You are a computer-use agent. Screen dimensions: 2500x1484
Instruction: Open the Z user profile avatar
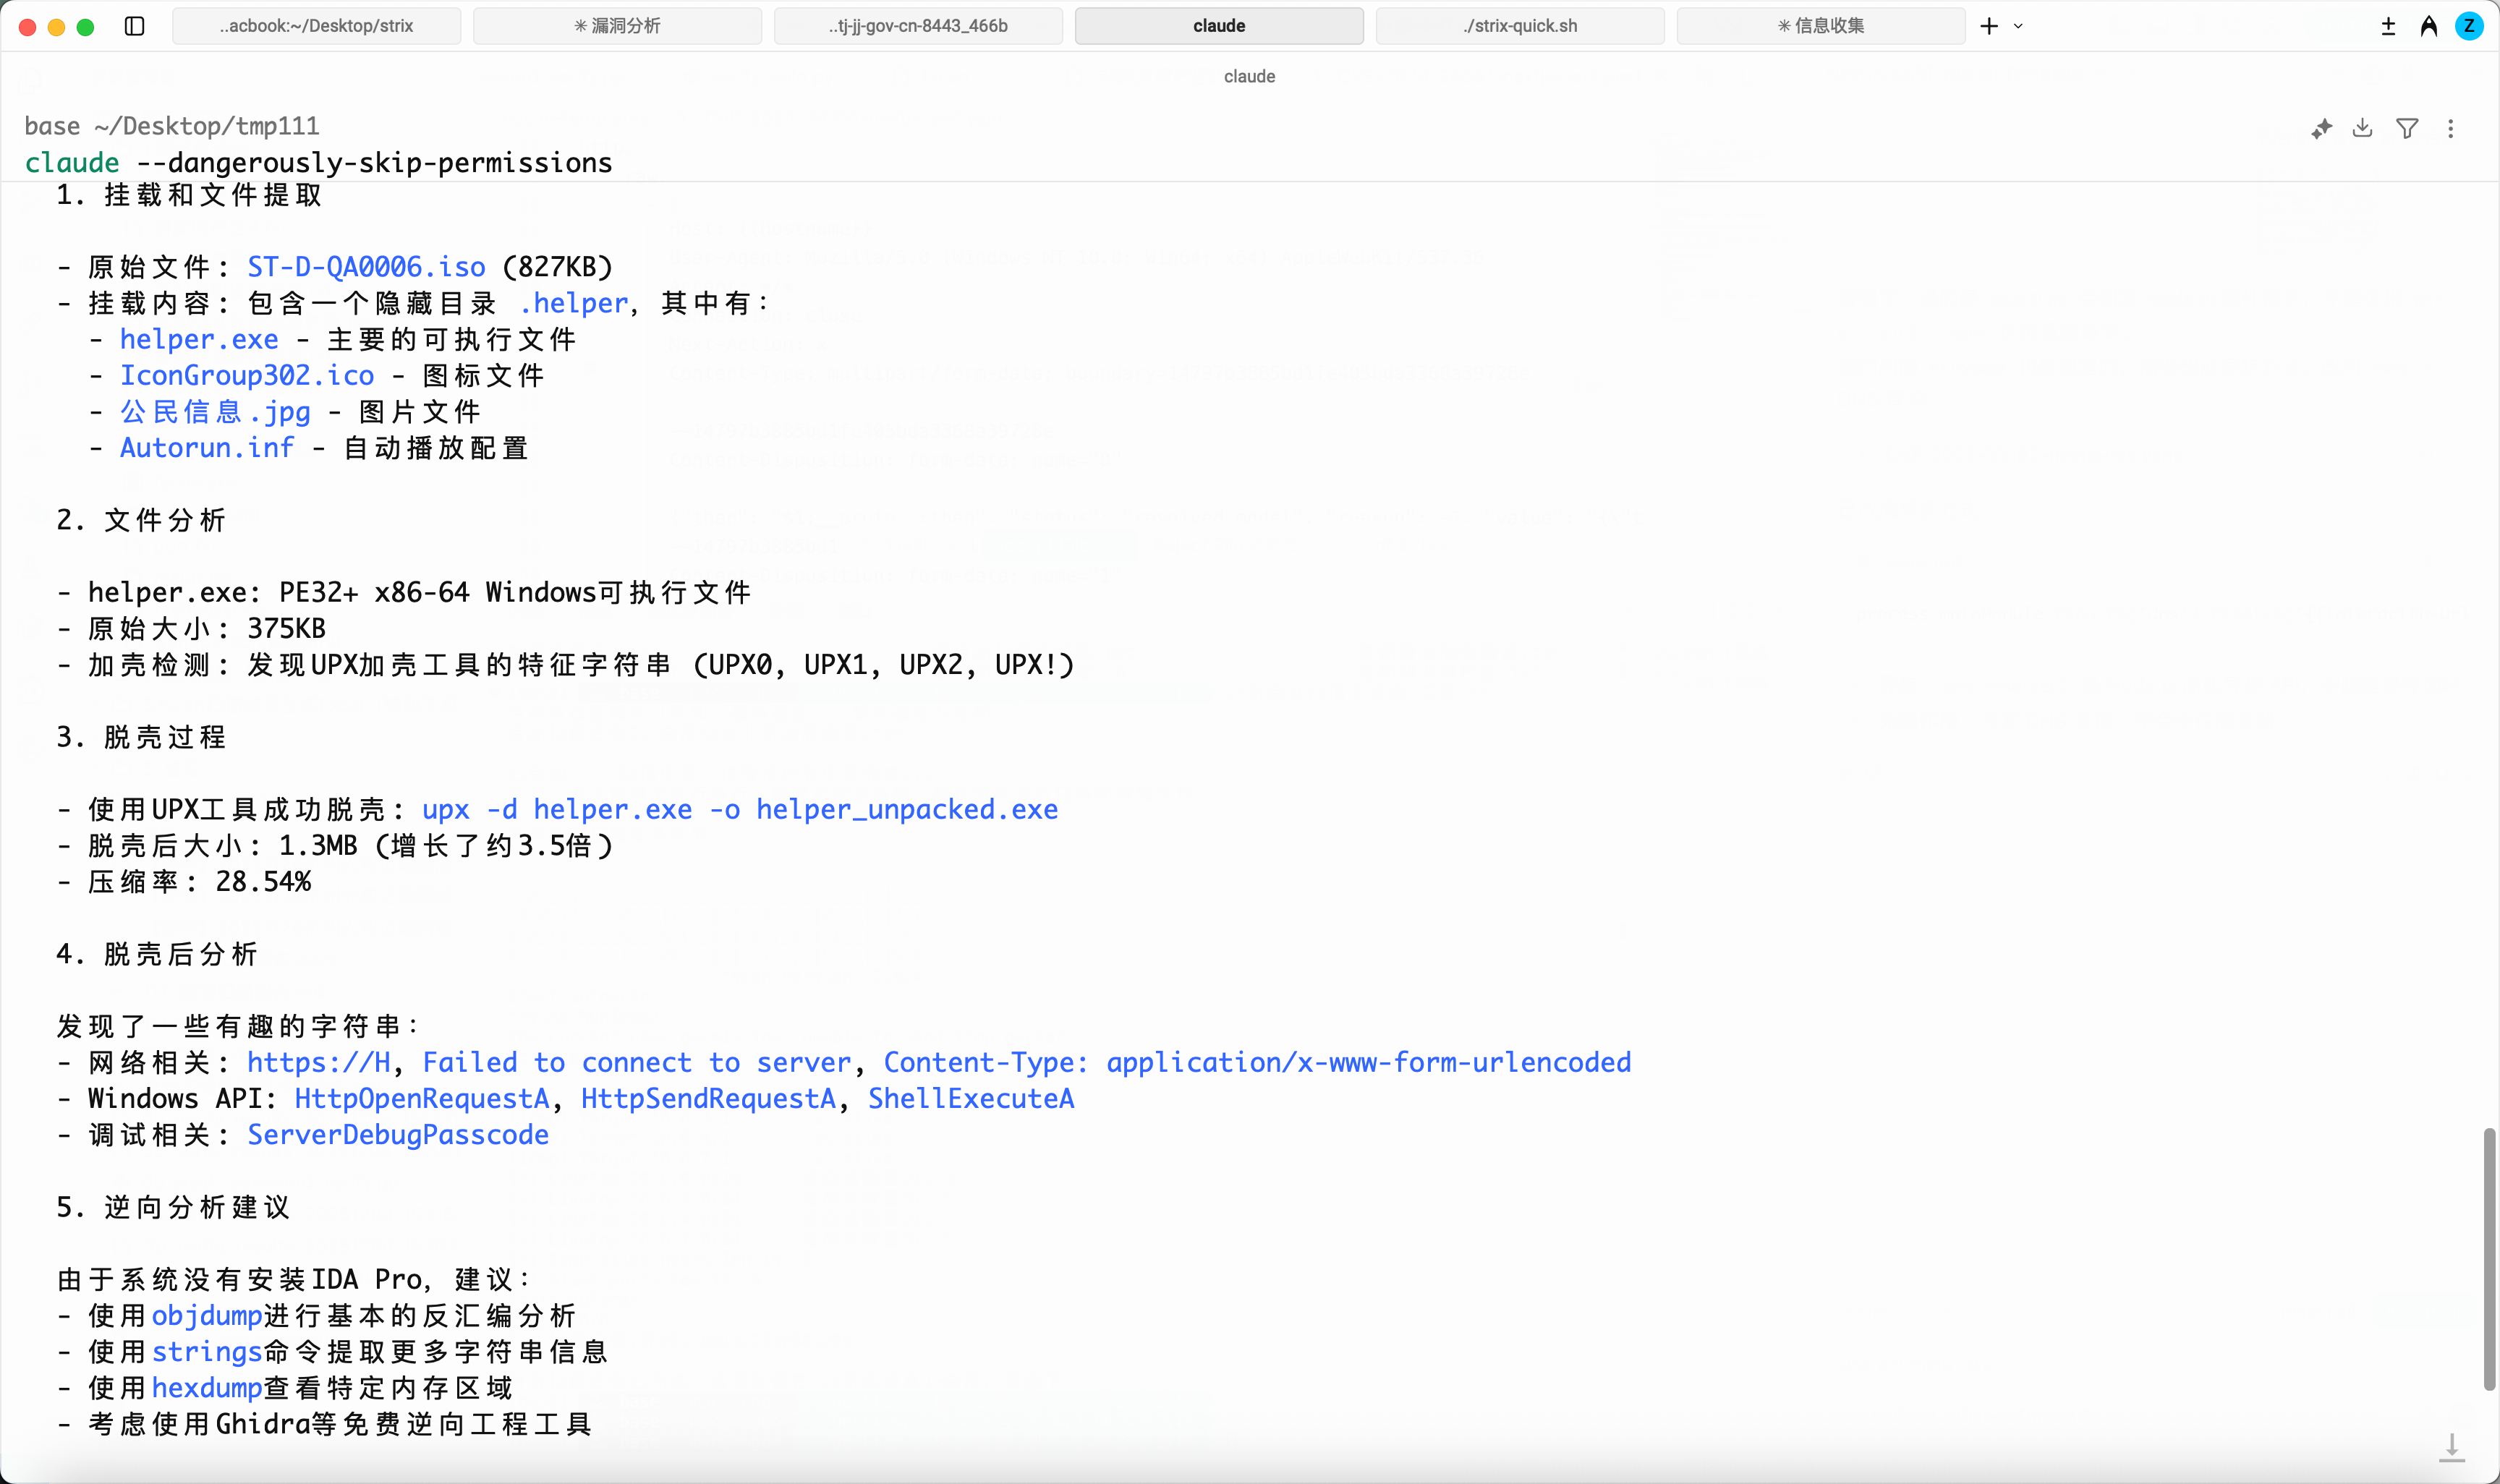pos(2468,26)
